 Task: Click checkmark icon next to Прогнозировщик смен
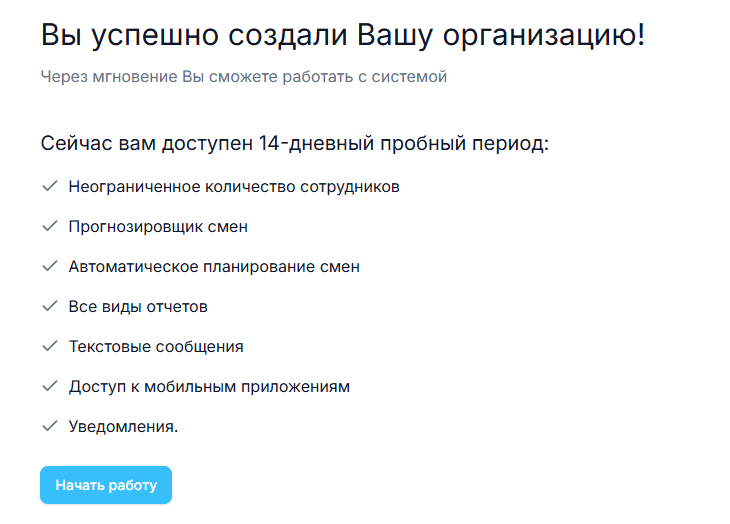point(49,226)
